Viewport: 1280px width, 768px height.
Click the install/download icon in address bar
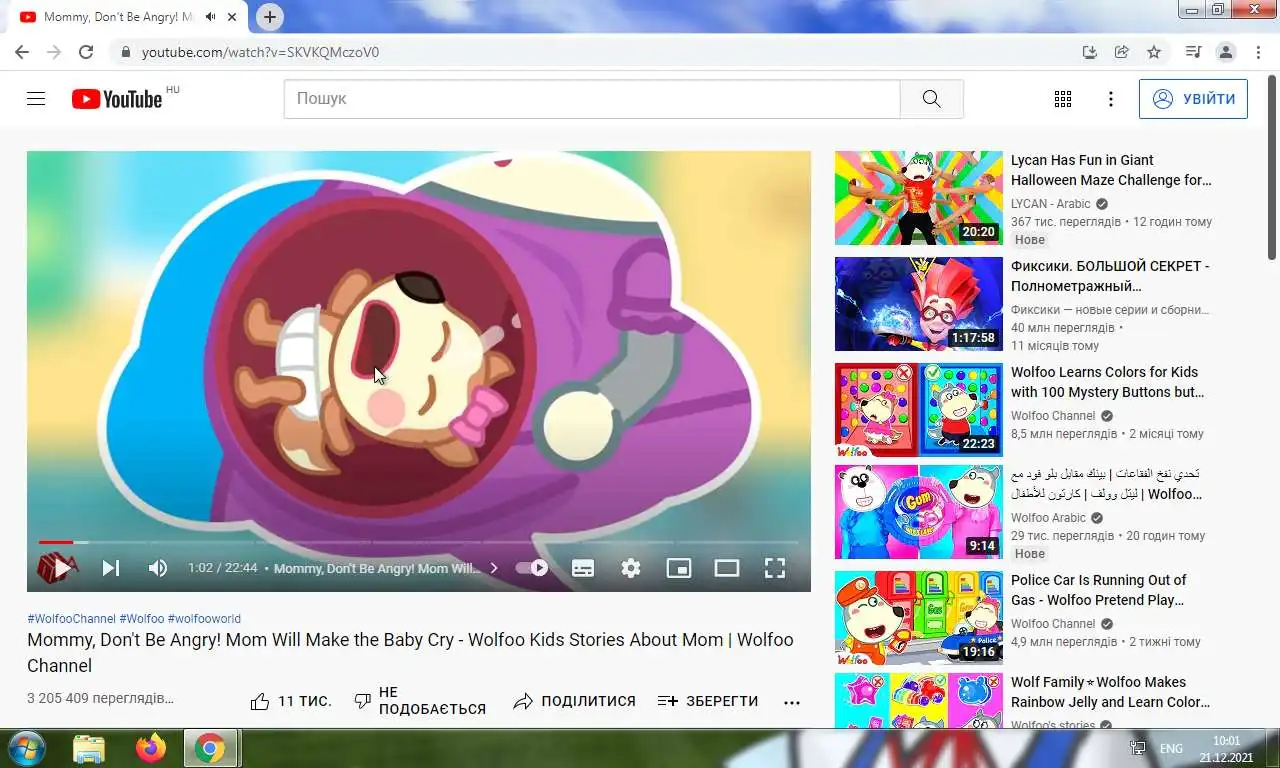(1090, 52)
